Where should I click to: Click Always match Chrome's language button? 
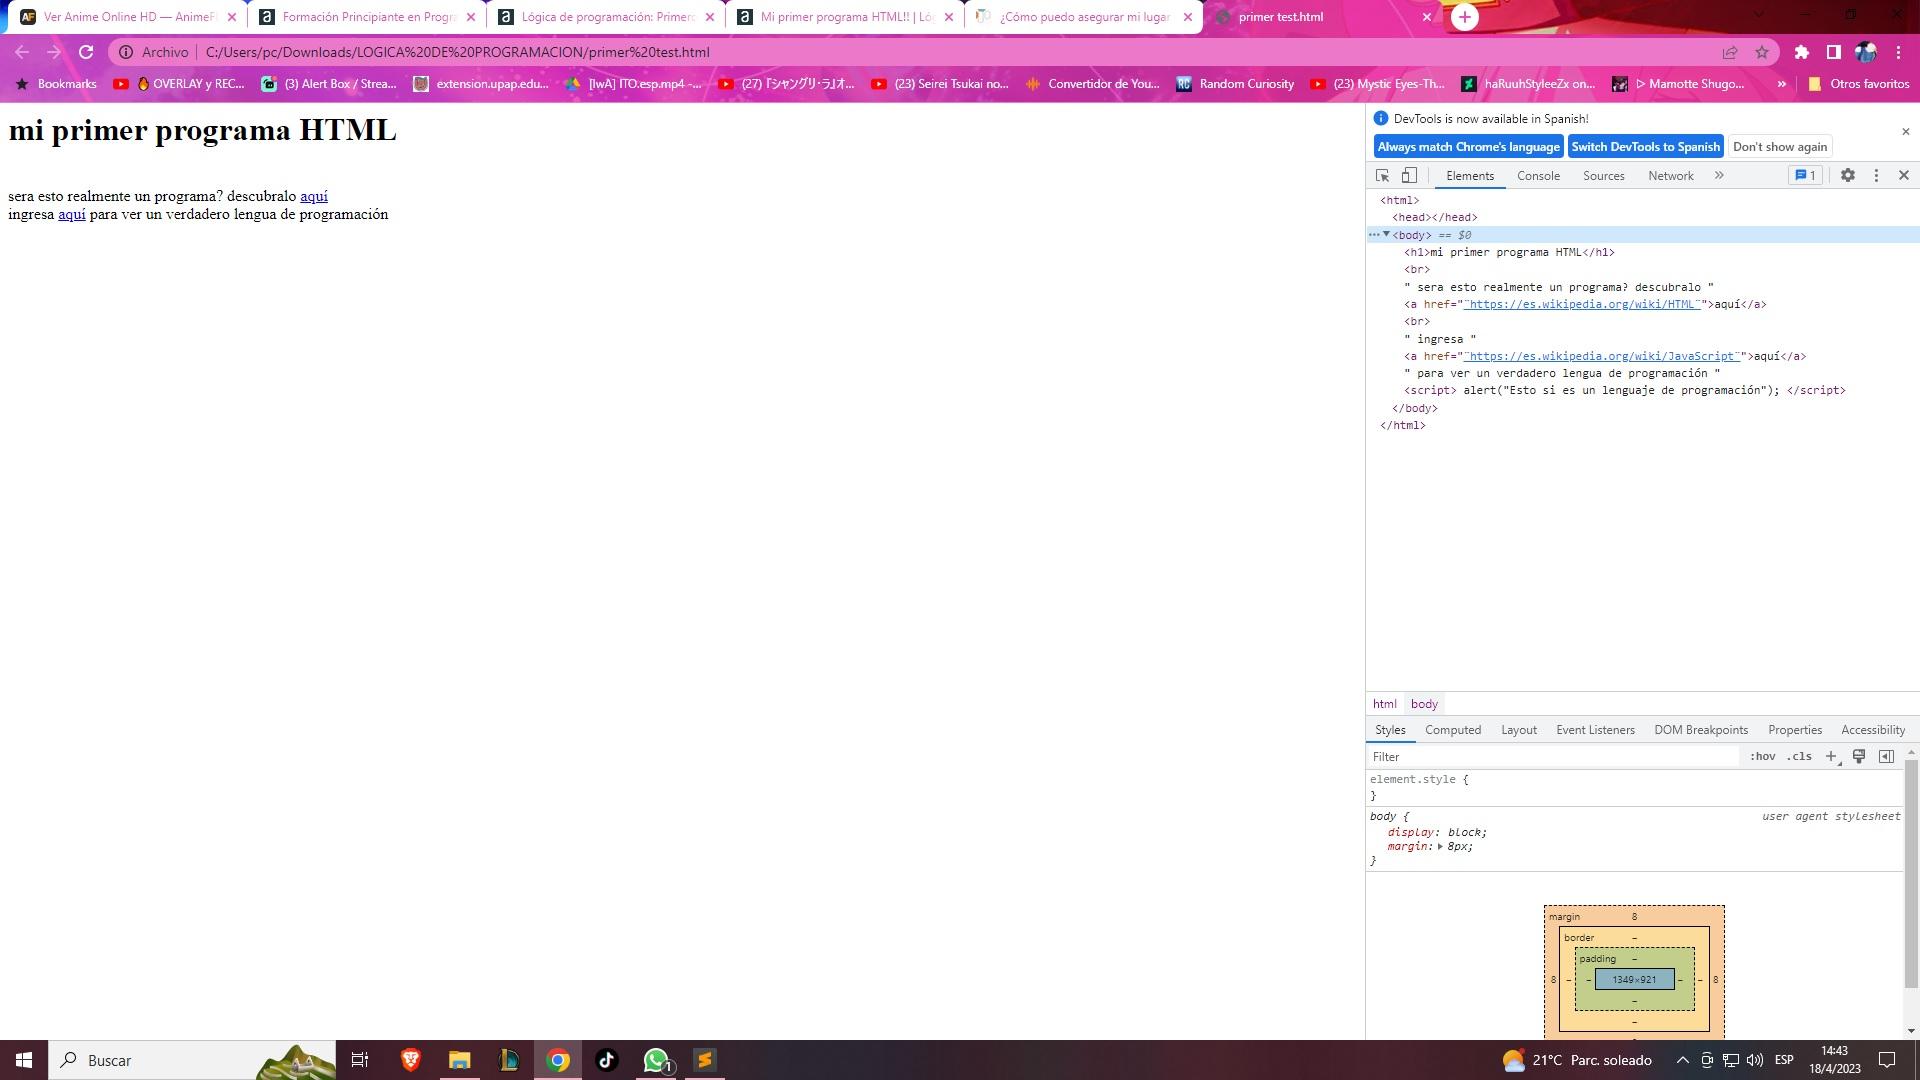click(x=1468, y=147)
